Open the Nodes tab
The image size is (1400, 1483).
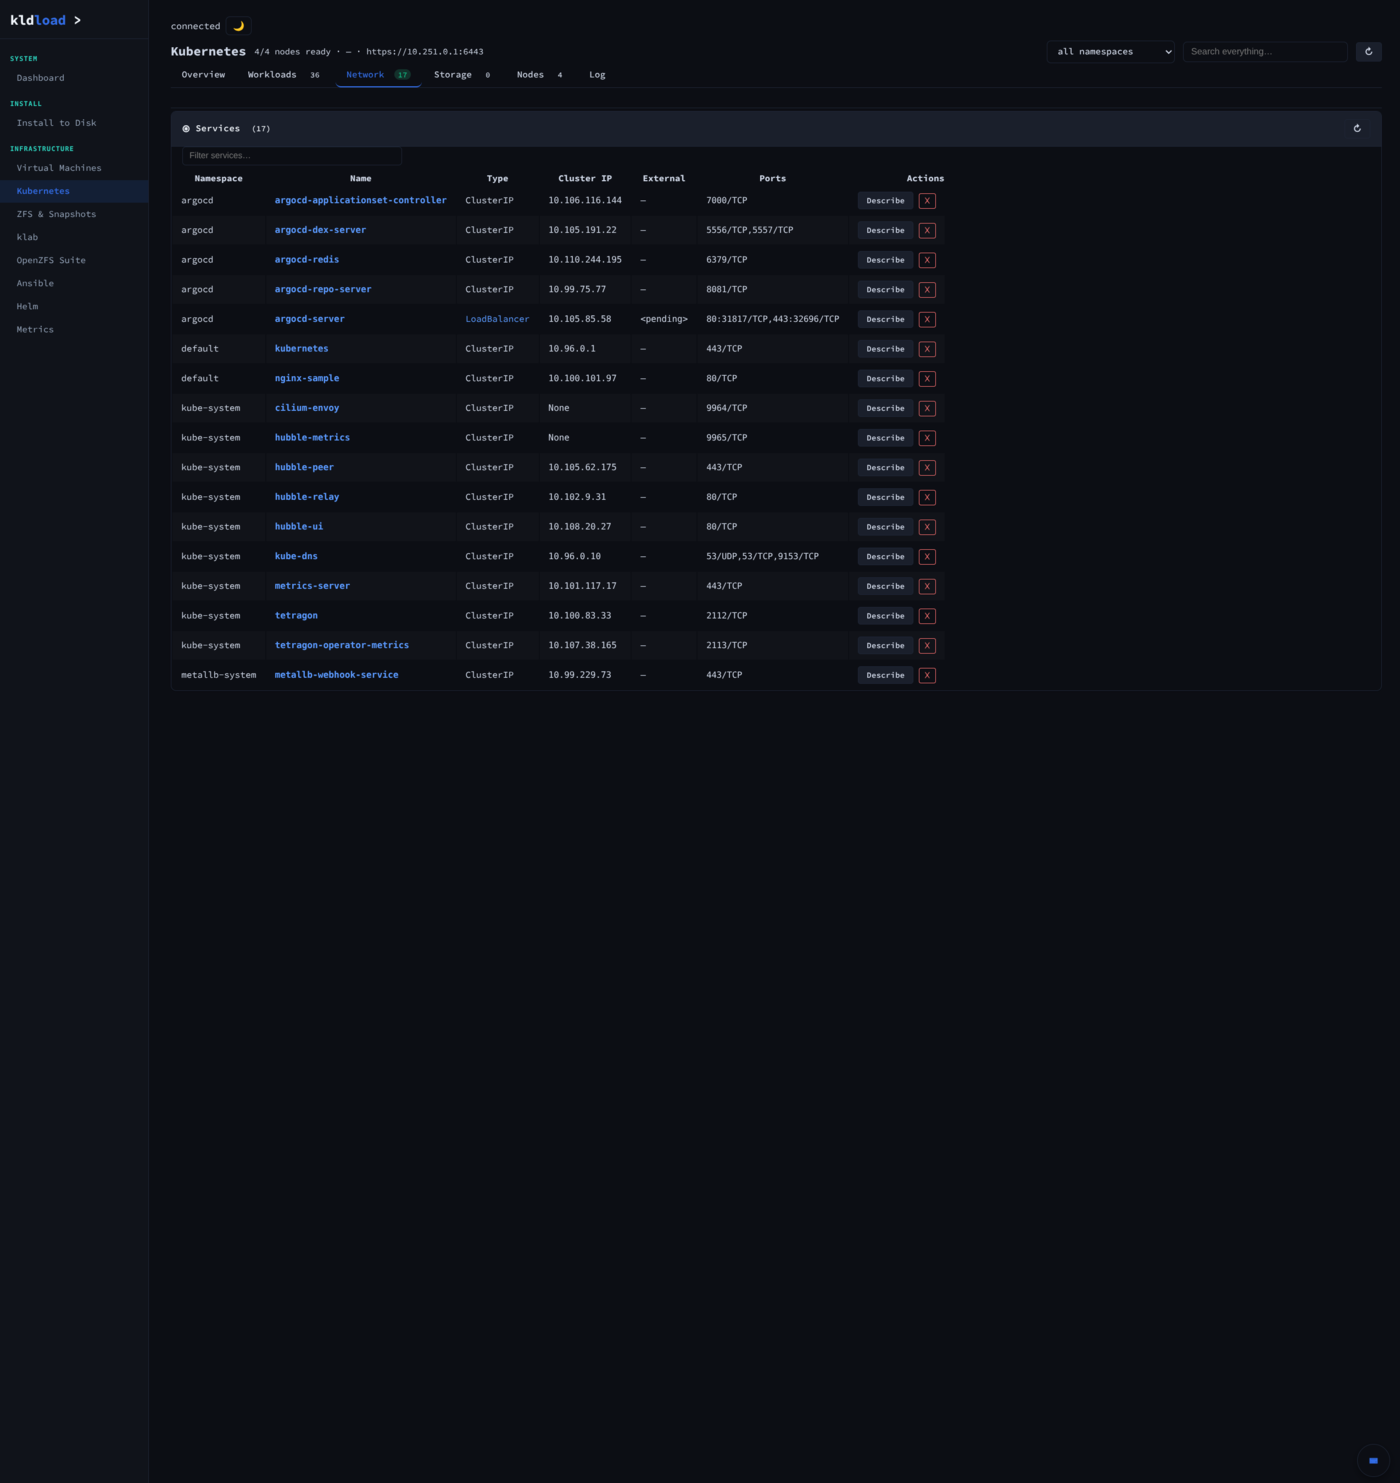(539, 75)
